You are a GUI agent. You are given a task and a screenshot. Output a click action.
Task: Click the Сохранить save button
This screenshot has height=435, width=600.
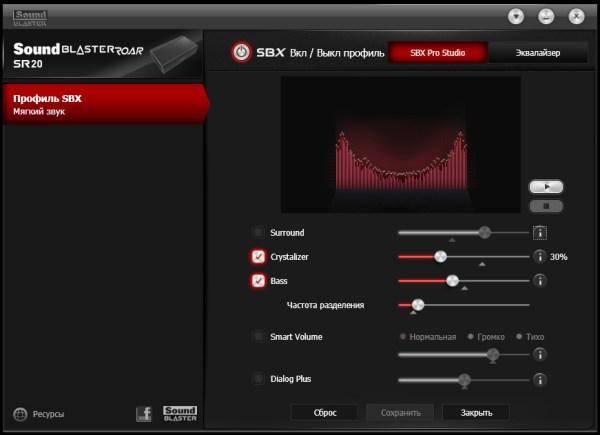pyautogui.click(x=400, y=413)
